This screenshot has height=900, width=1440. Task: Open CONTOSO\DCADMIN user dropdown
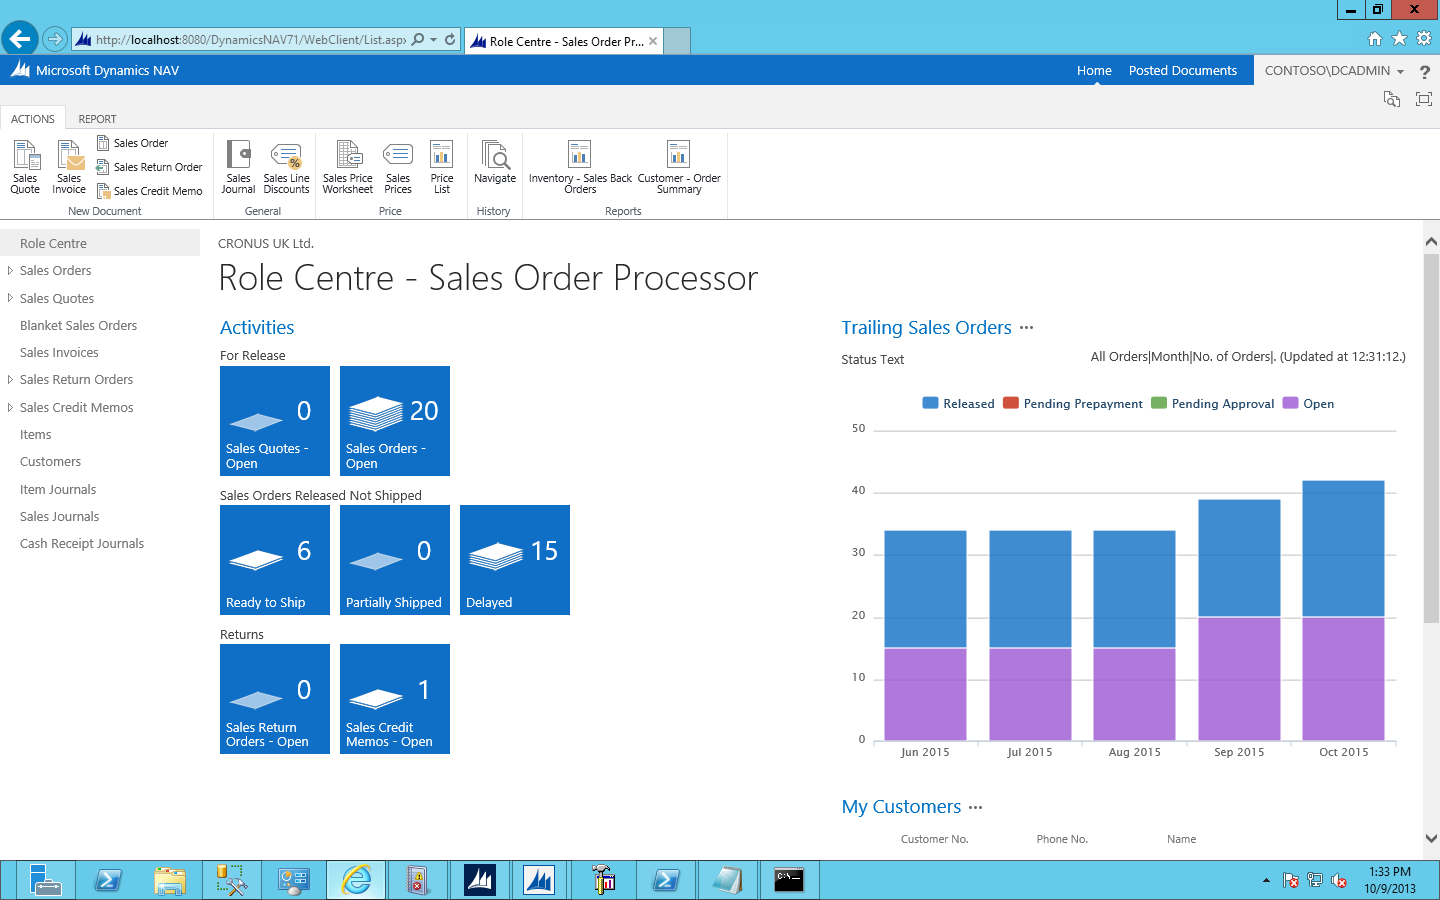pos(1334,71)
